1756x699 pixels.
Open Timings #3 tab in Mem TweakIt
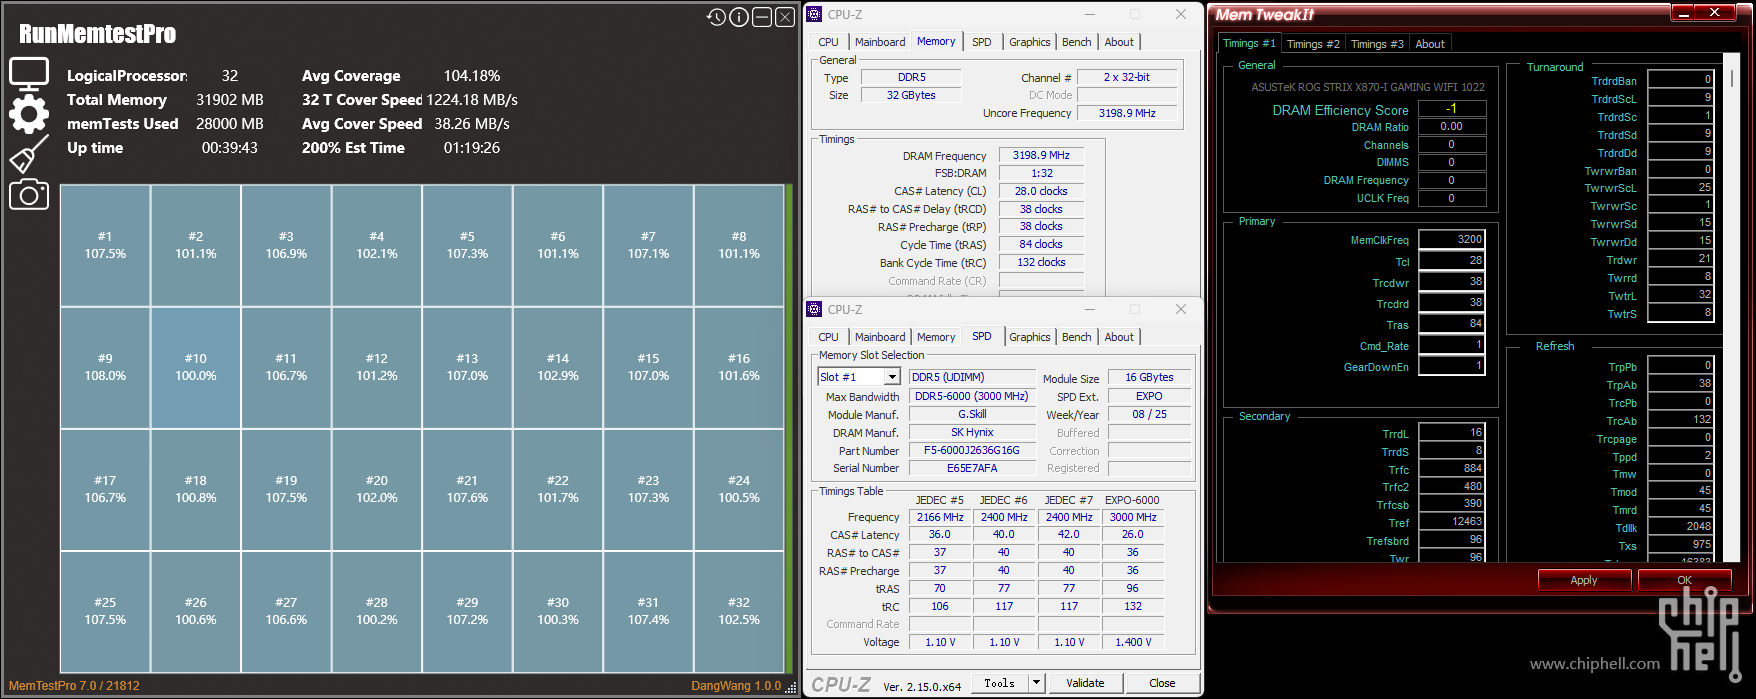pos(1377,44)
